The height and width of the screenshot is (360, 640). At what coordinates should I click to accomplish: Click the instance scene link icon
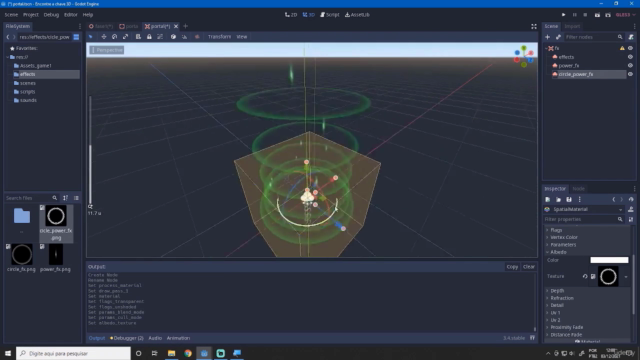coord(558,37)
